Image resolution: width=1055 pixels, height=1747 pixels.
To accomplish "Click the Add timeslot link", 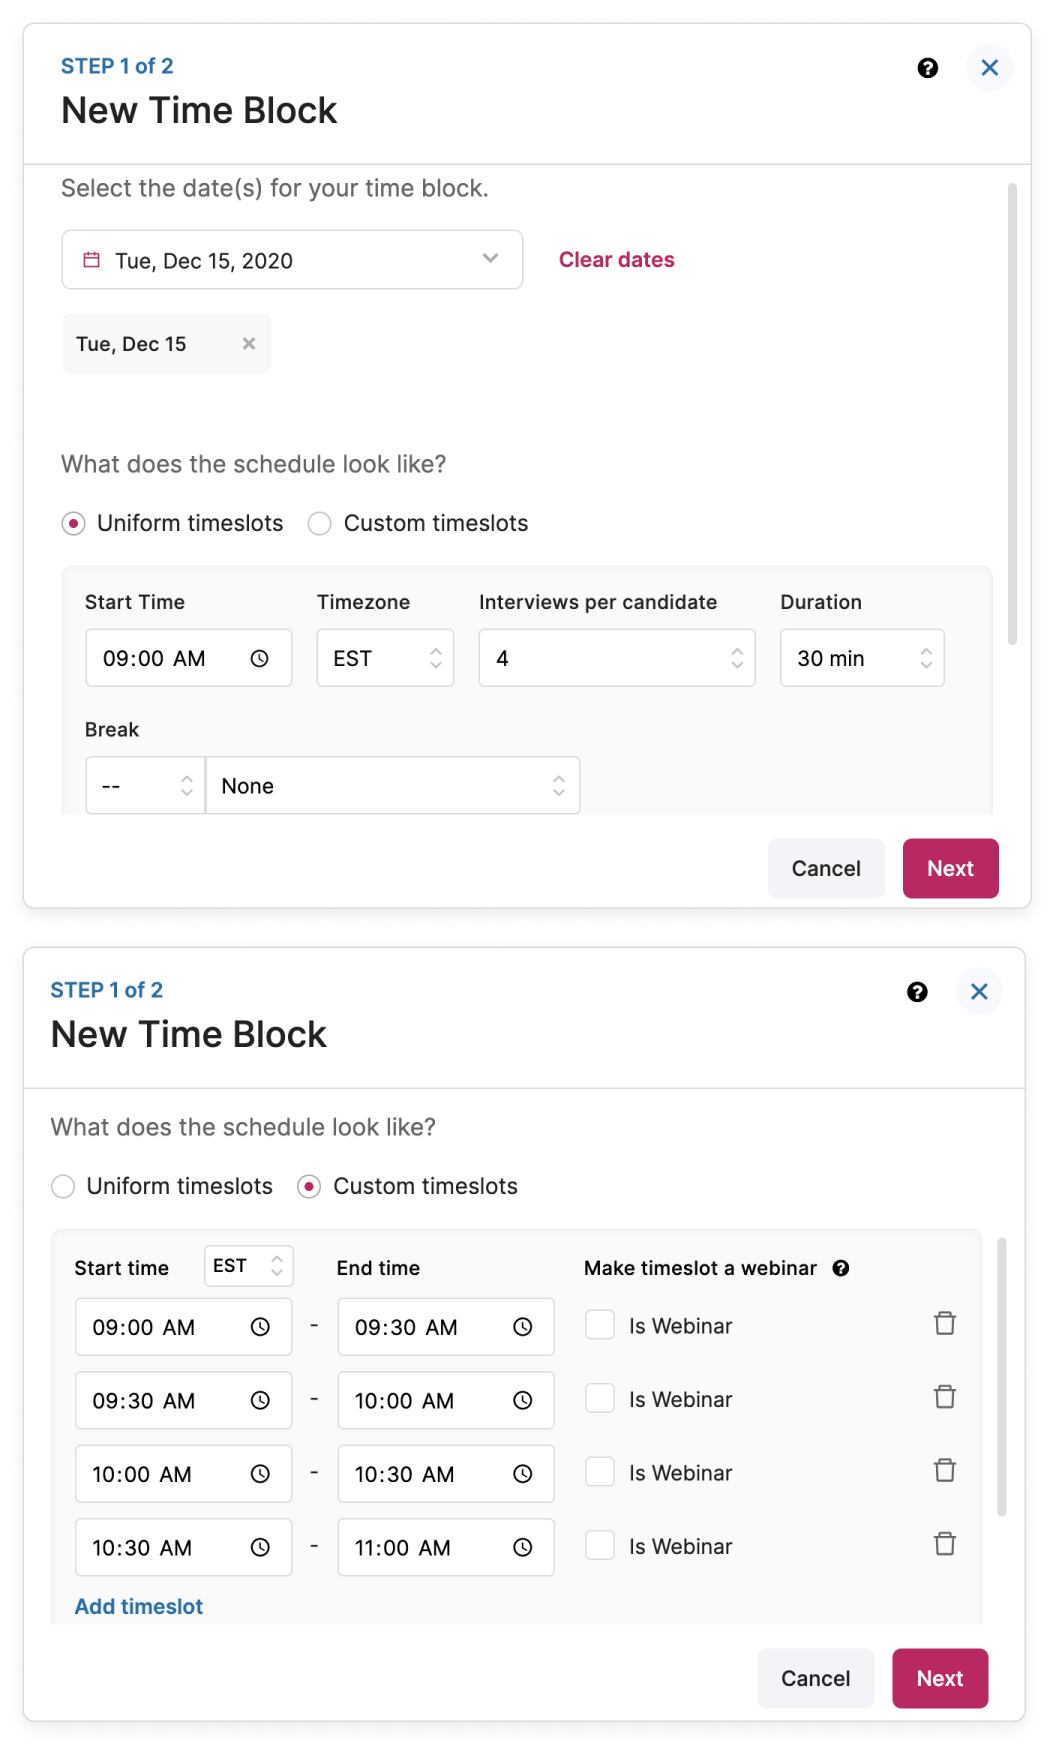I will (x=139, y=1607).
